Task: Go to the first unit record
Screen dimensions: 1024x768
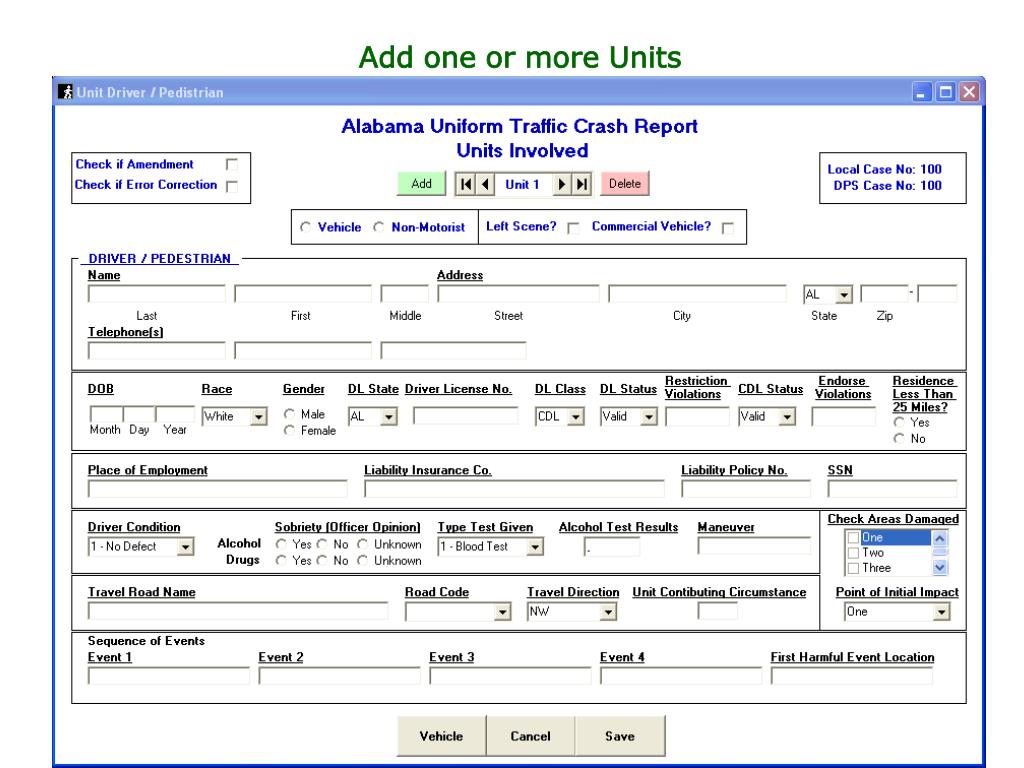Action: 466,184
